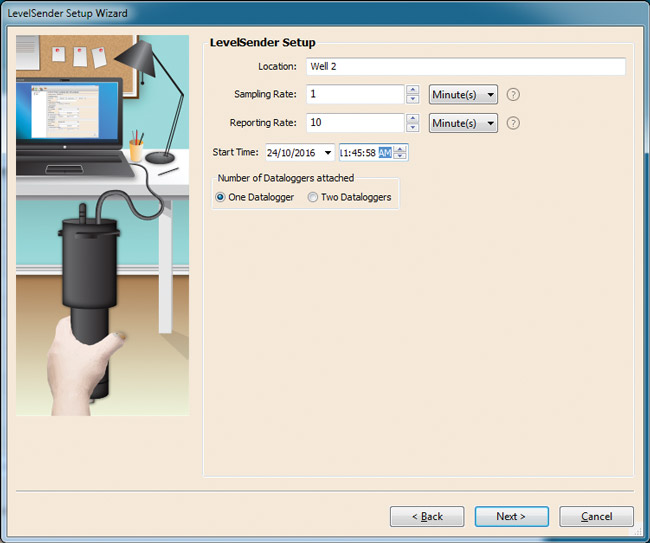Cancel the LevelSender Setup Wizard
The image size is (650, 543).
point(596,516)
